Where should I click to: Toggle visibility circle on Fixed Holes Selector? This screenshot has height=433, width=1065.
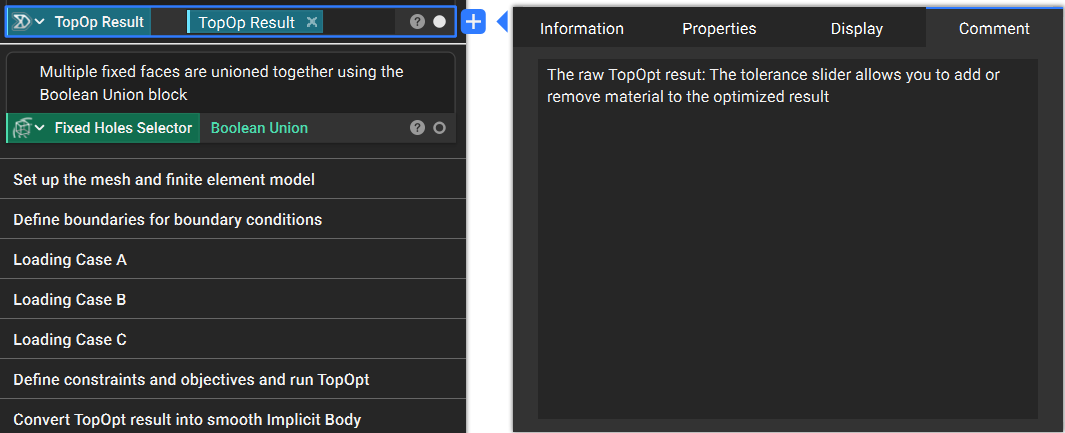pyautogui.click(x=439, y=128)
